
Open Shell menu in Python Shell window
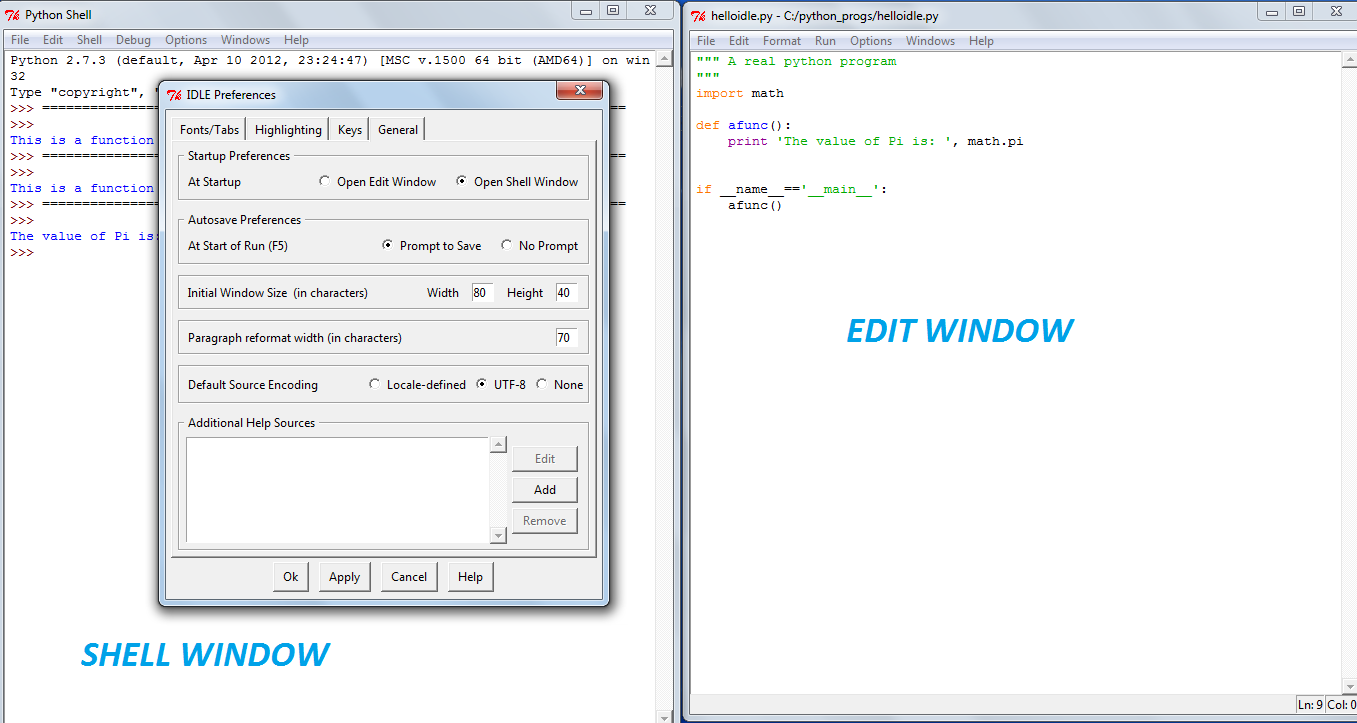click(x=90, y=40)
